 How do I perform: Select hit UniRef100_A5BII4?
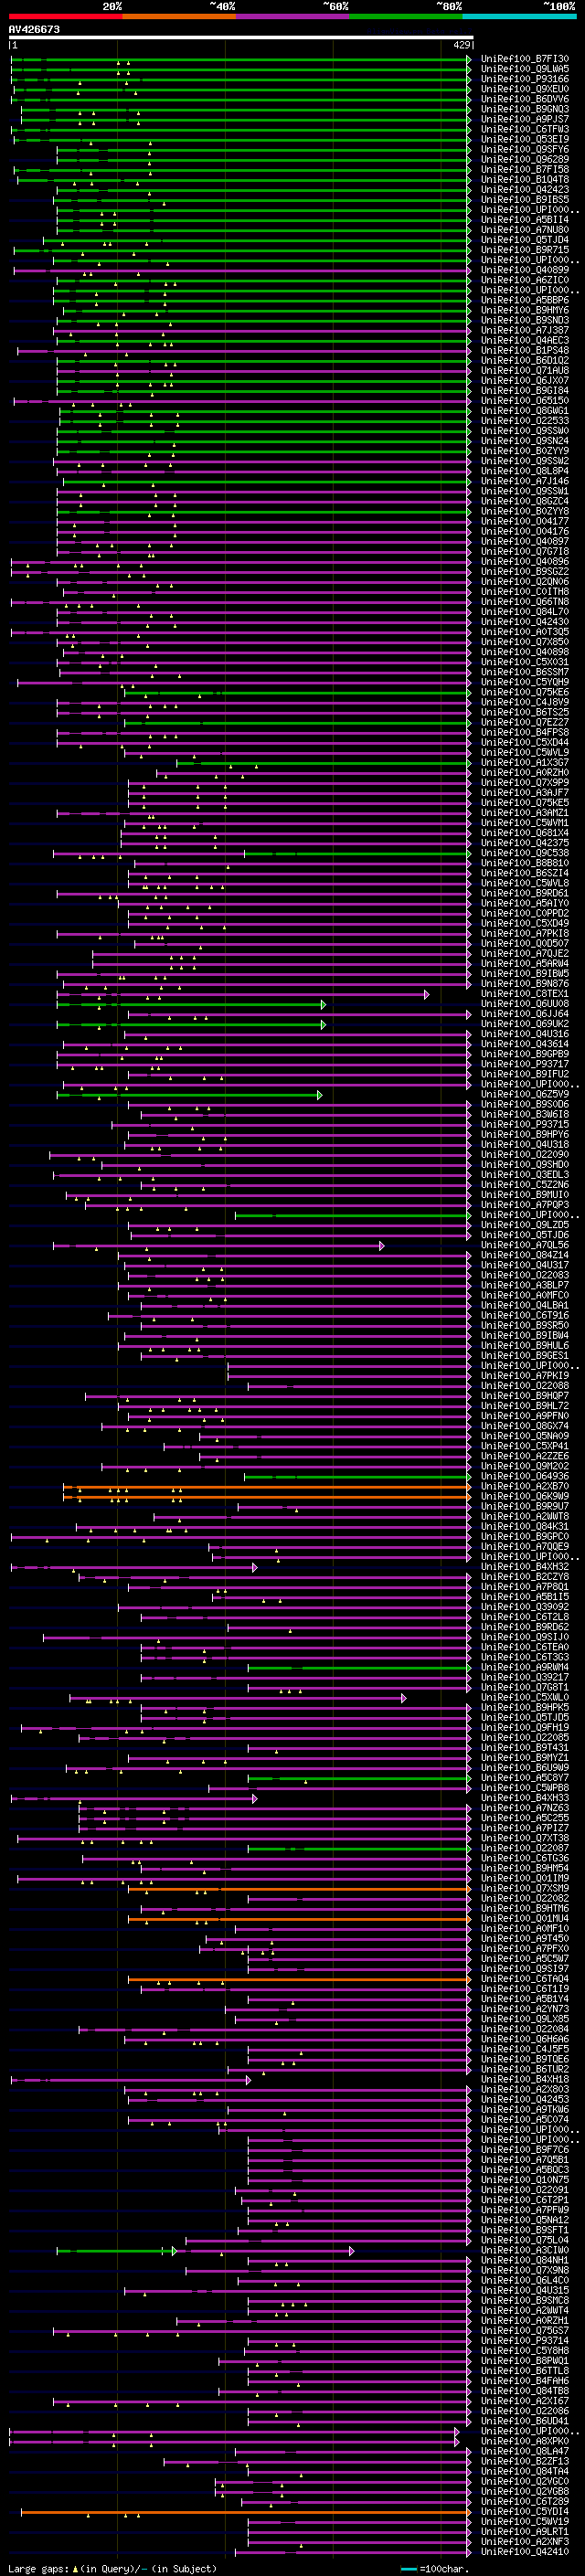525,220
